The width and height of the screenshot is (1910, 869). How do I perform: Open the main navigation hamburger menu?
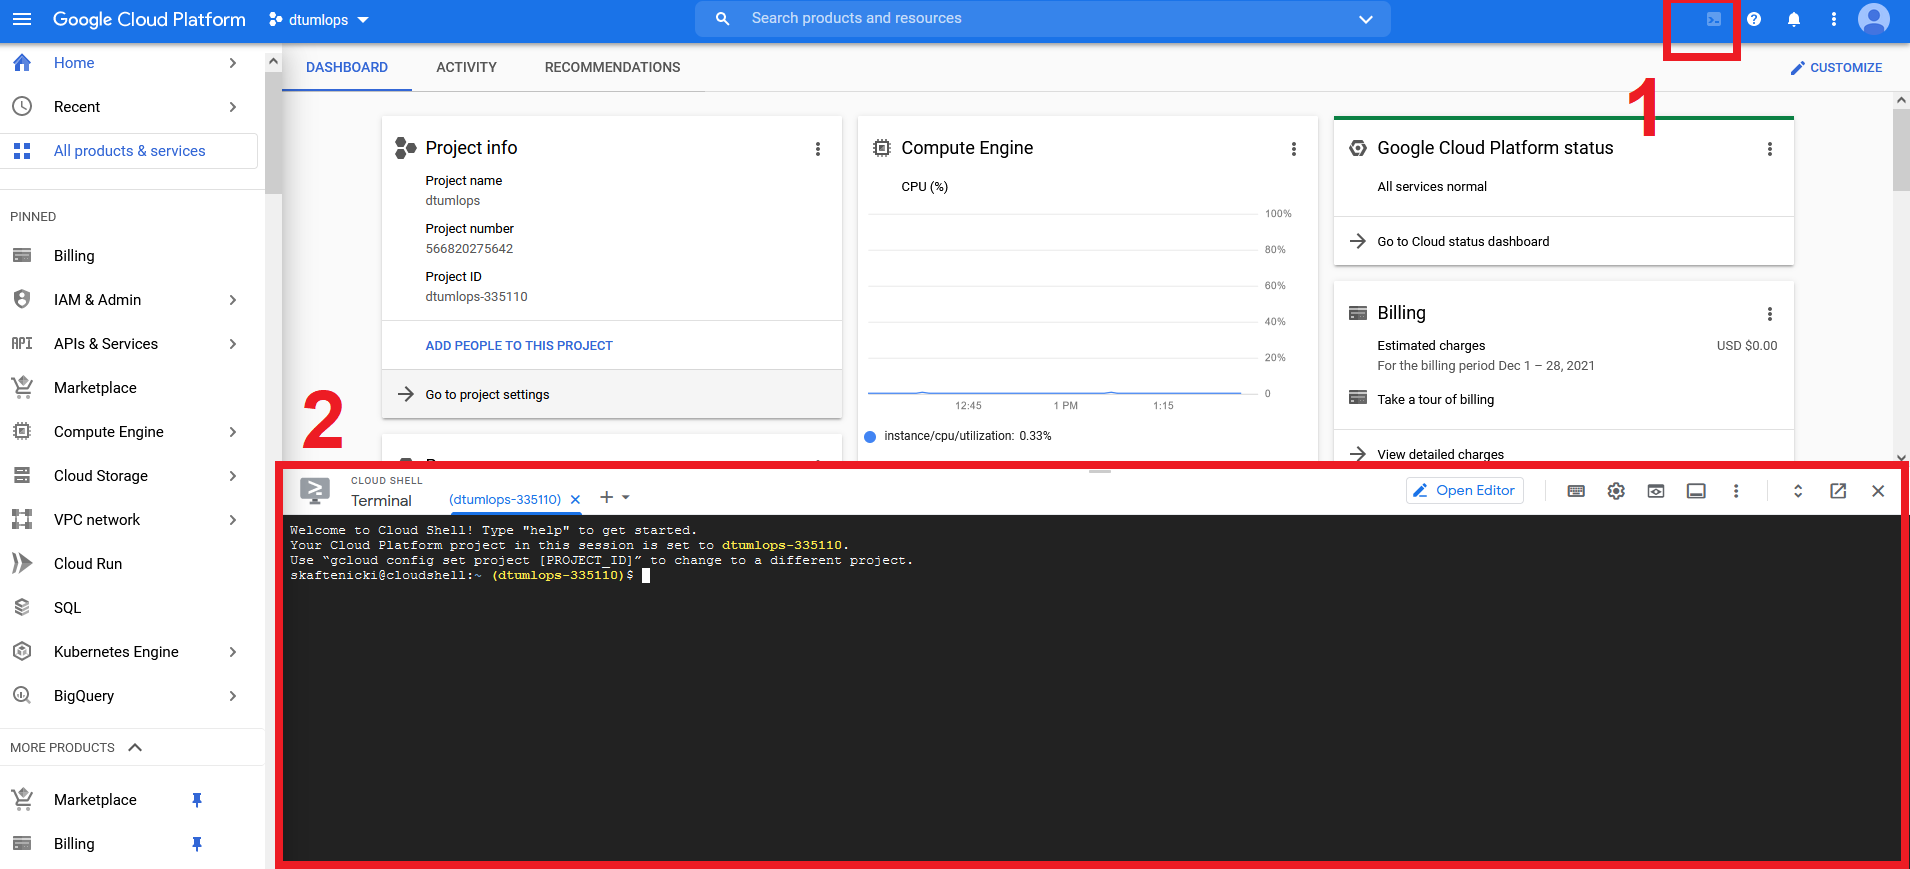tap(22, 19)
